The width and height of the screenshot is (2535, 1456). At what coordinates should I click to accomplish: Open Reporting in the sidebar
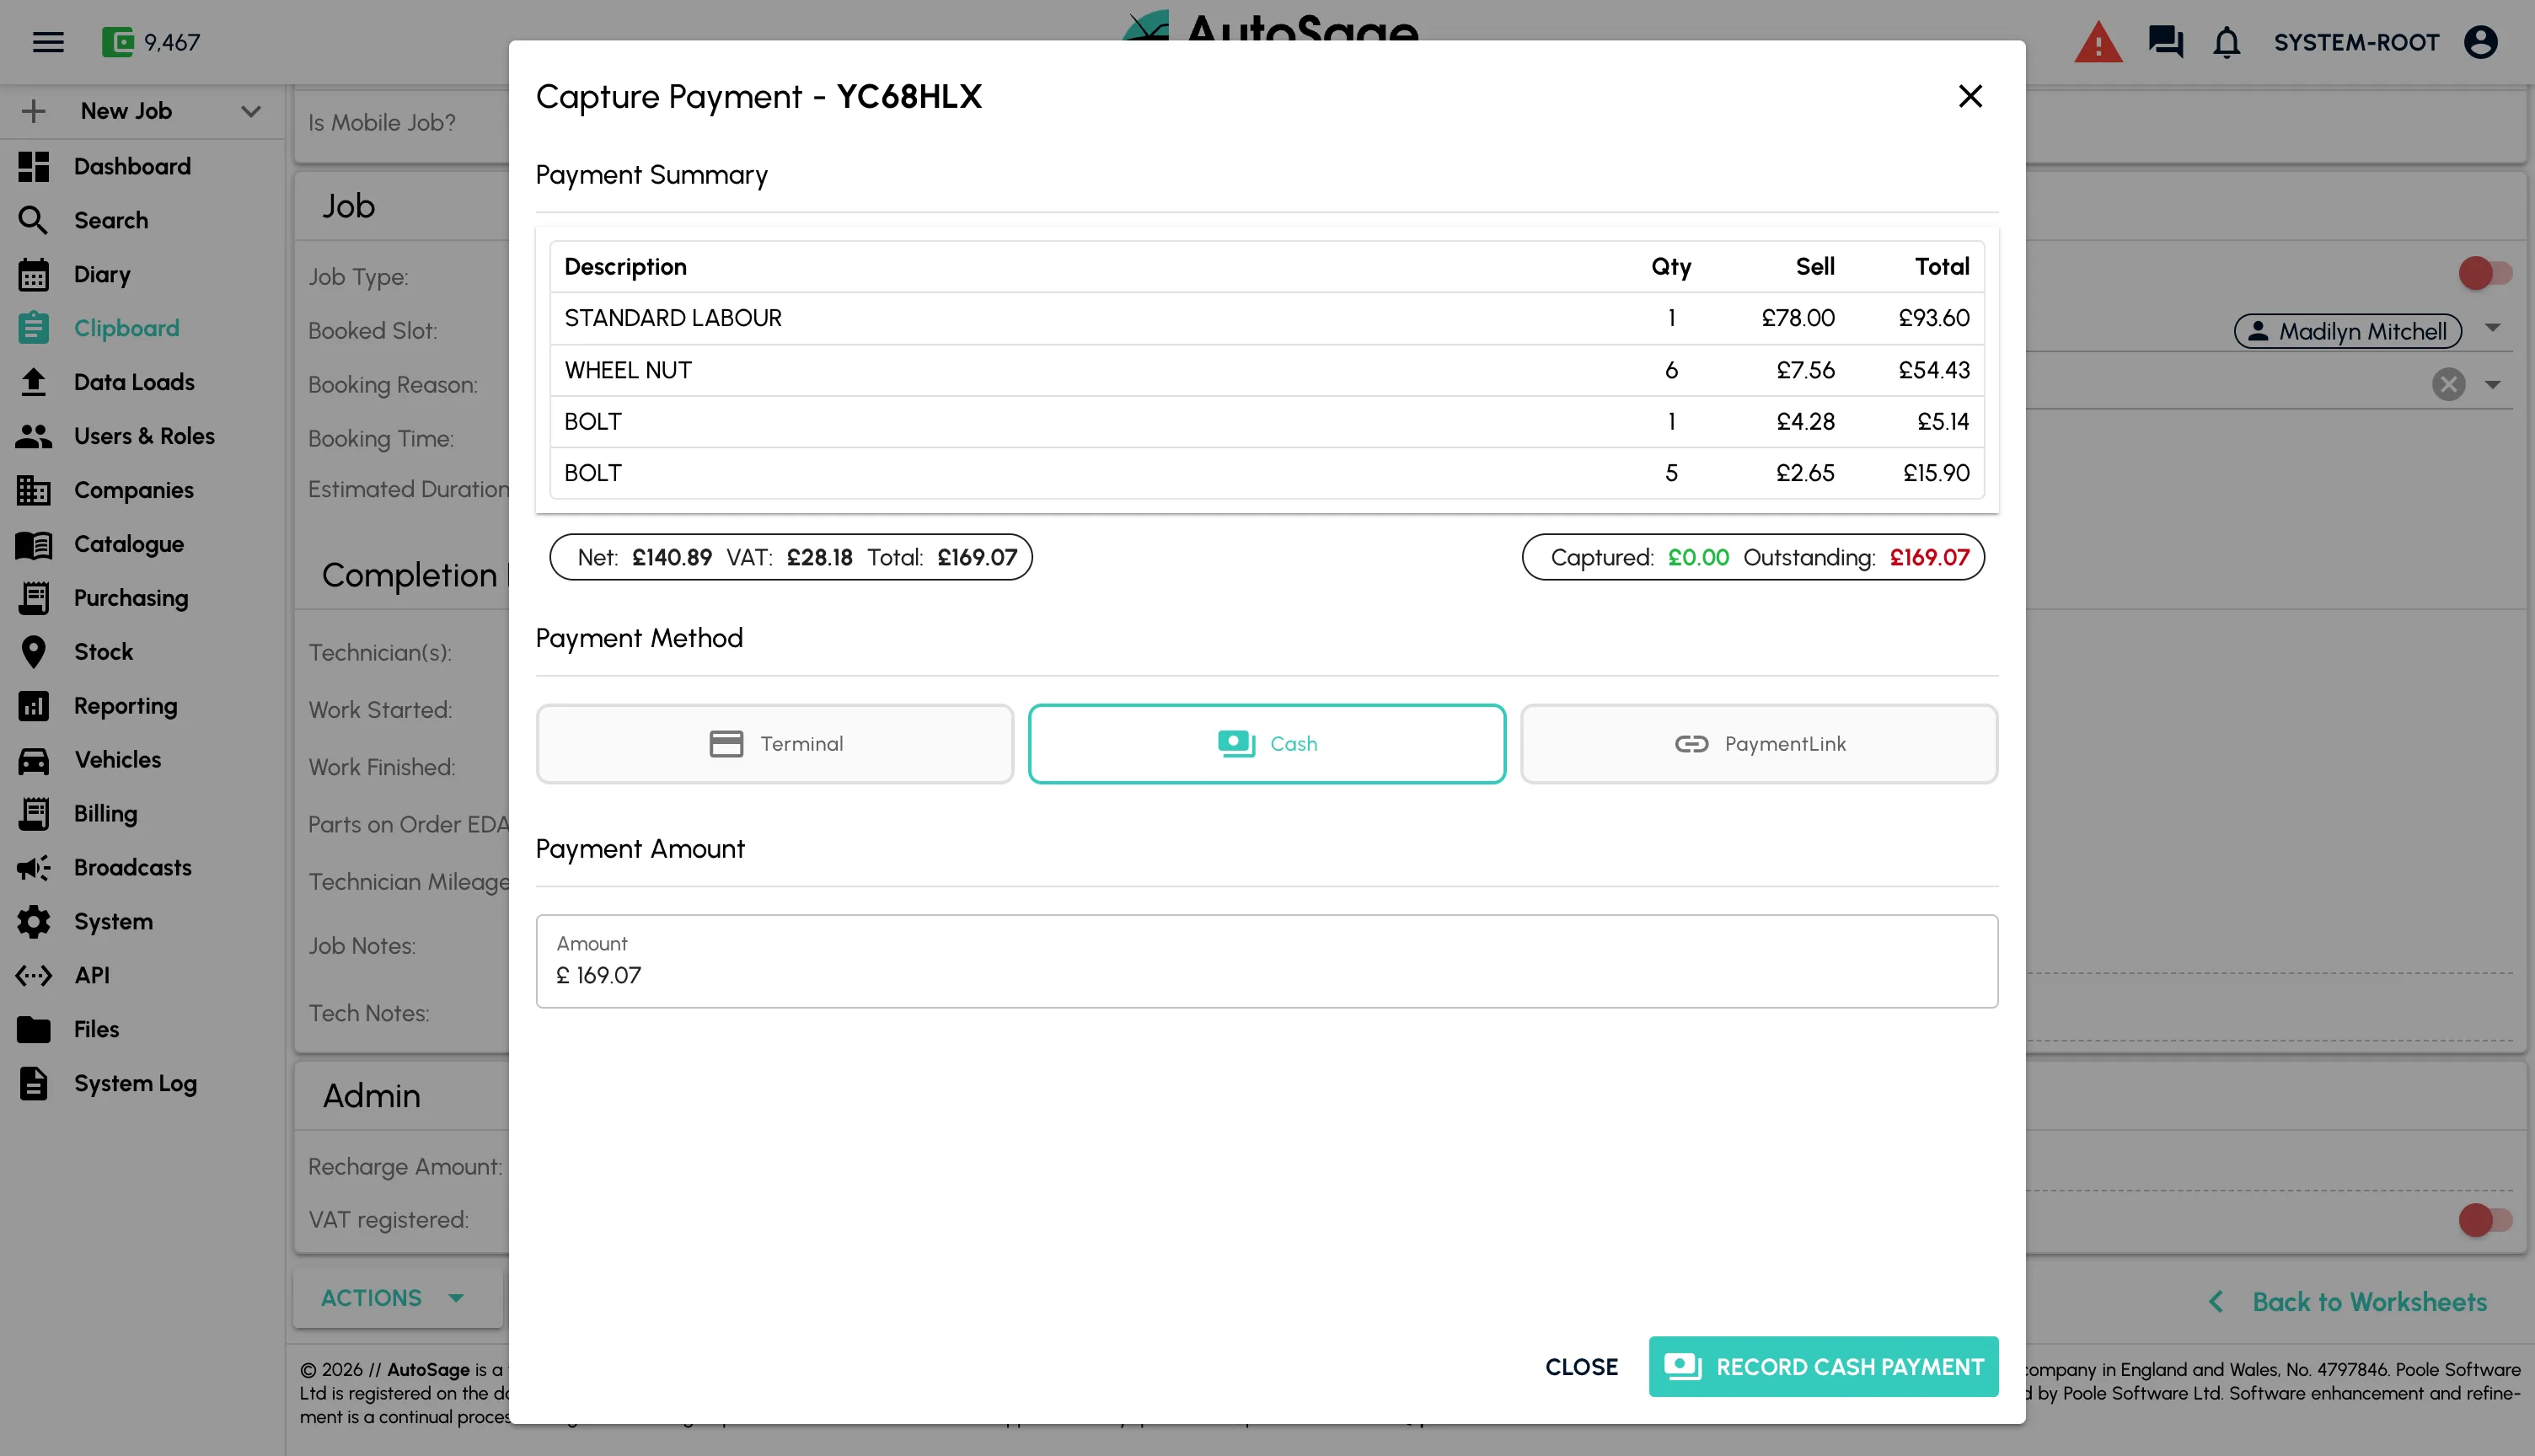click(126, 706)
